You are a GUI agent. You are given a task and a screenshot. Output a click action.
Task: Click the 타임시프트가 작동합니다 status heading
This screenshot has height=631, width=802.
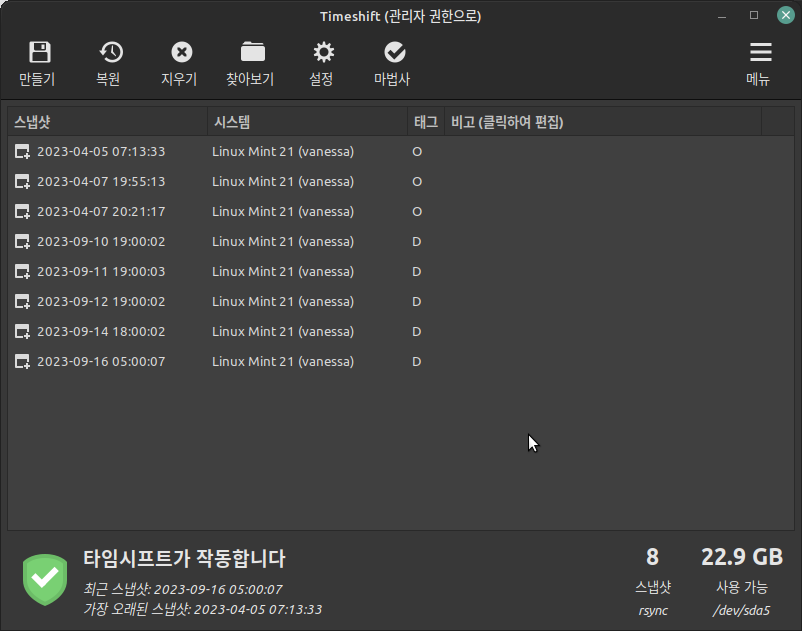click(184, 558)
